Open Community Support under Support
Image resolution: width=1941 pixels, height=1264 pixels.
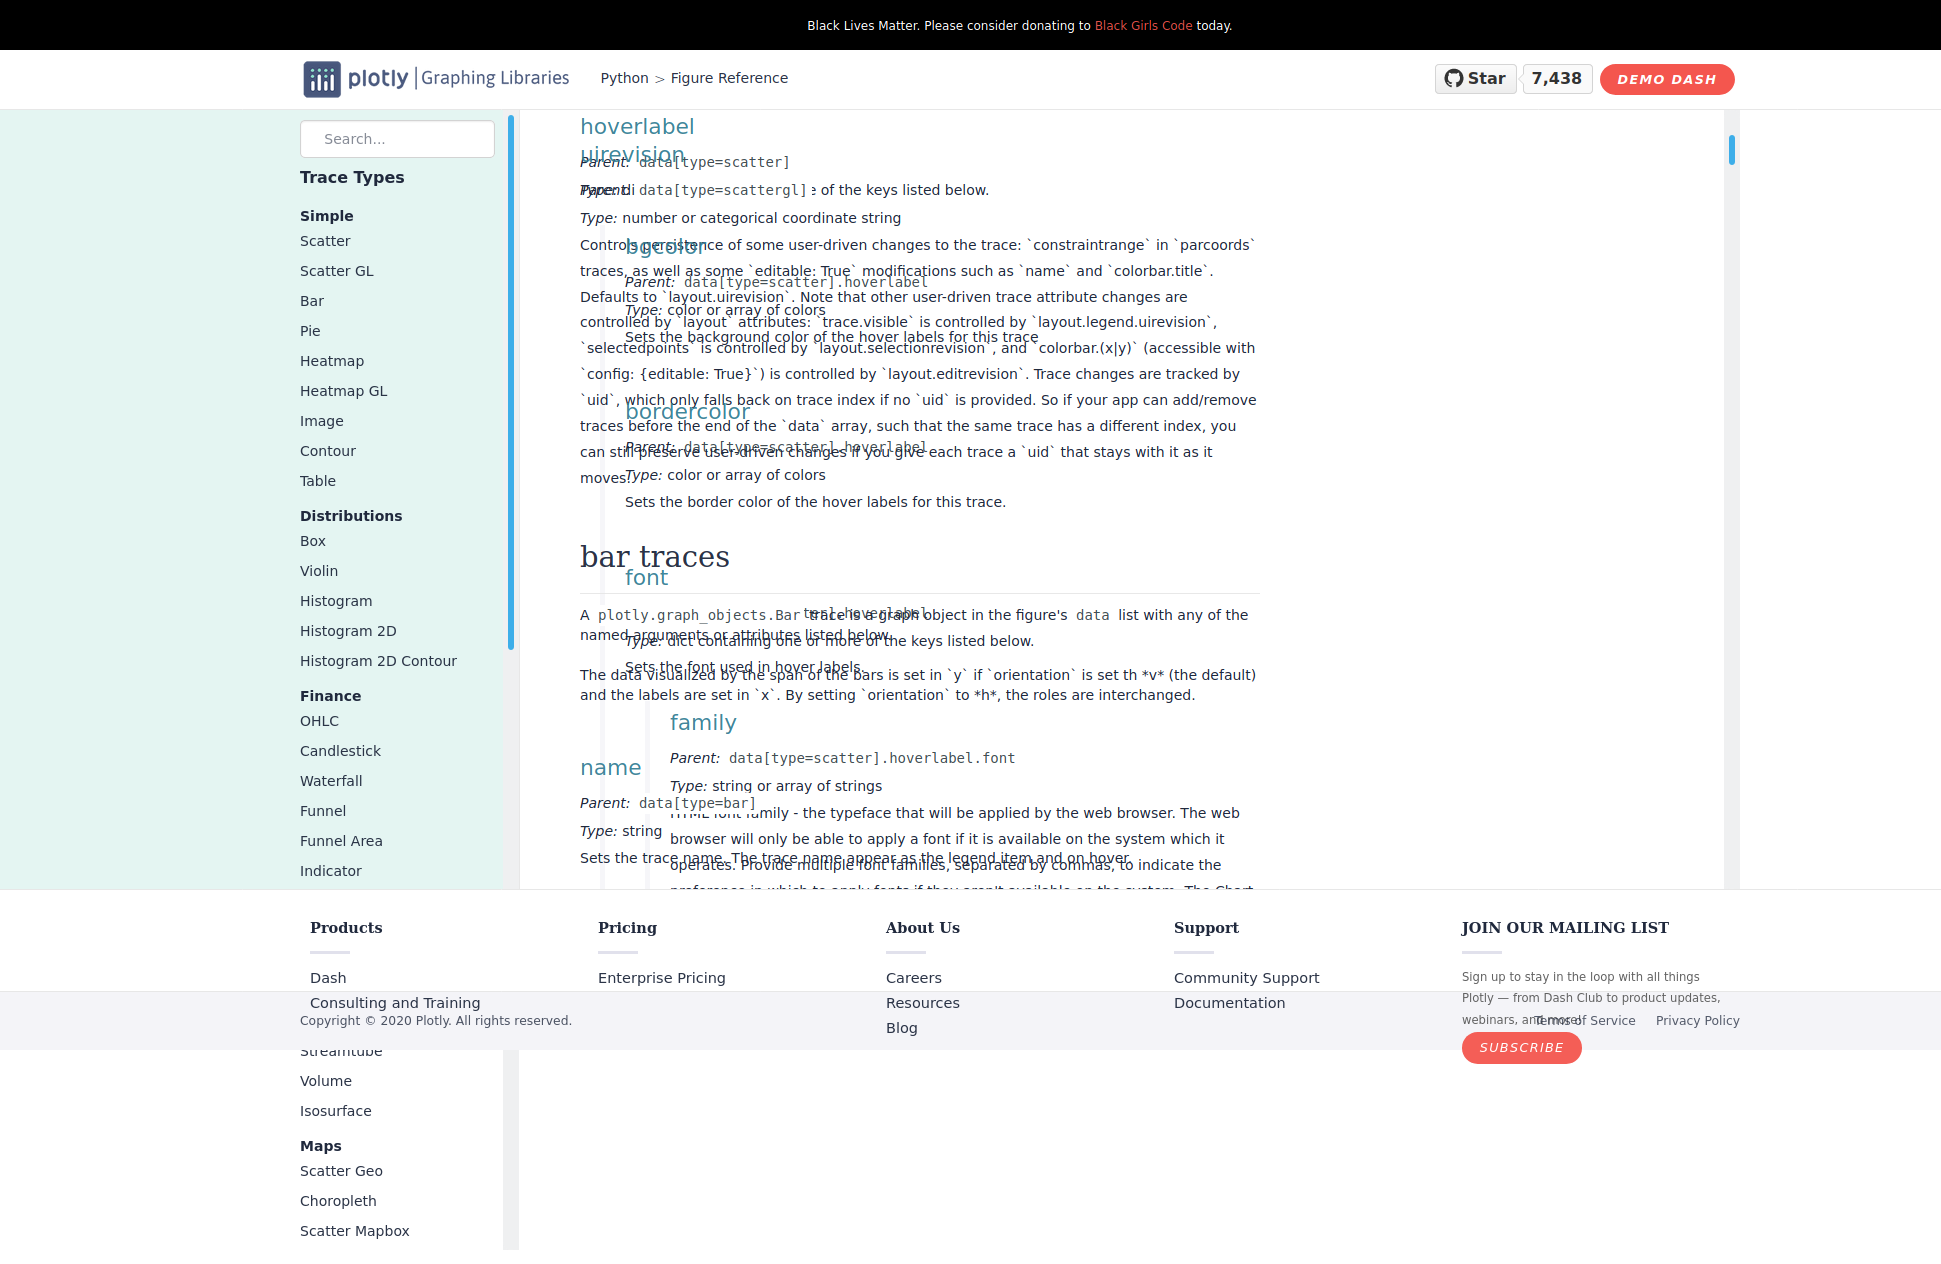click(1246, 978)
